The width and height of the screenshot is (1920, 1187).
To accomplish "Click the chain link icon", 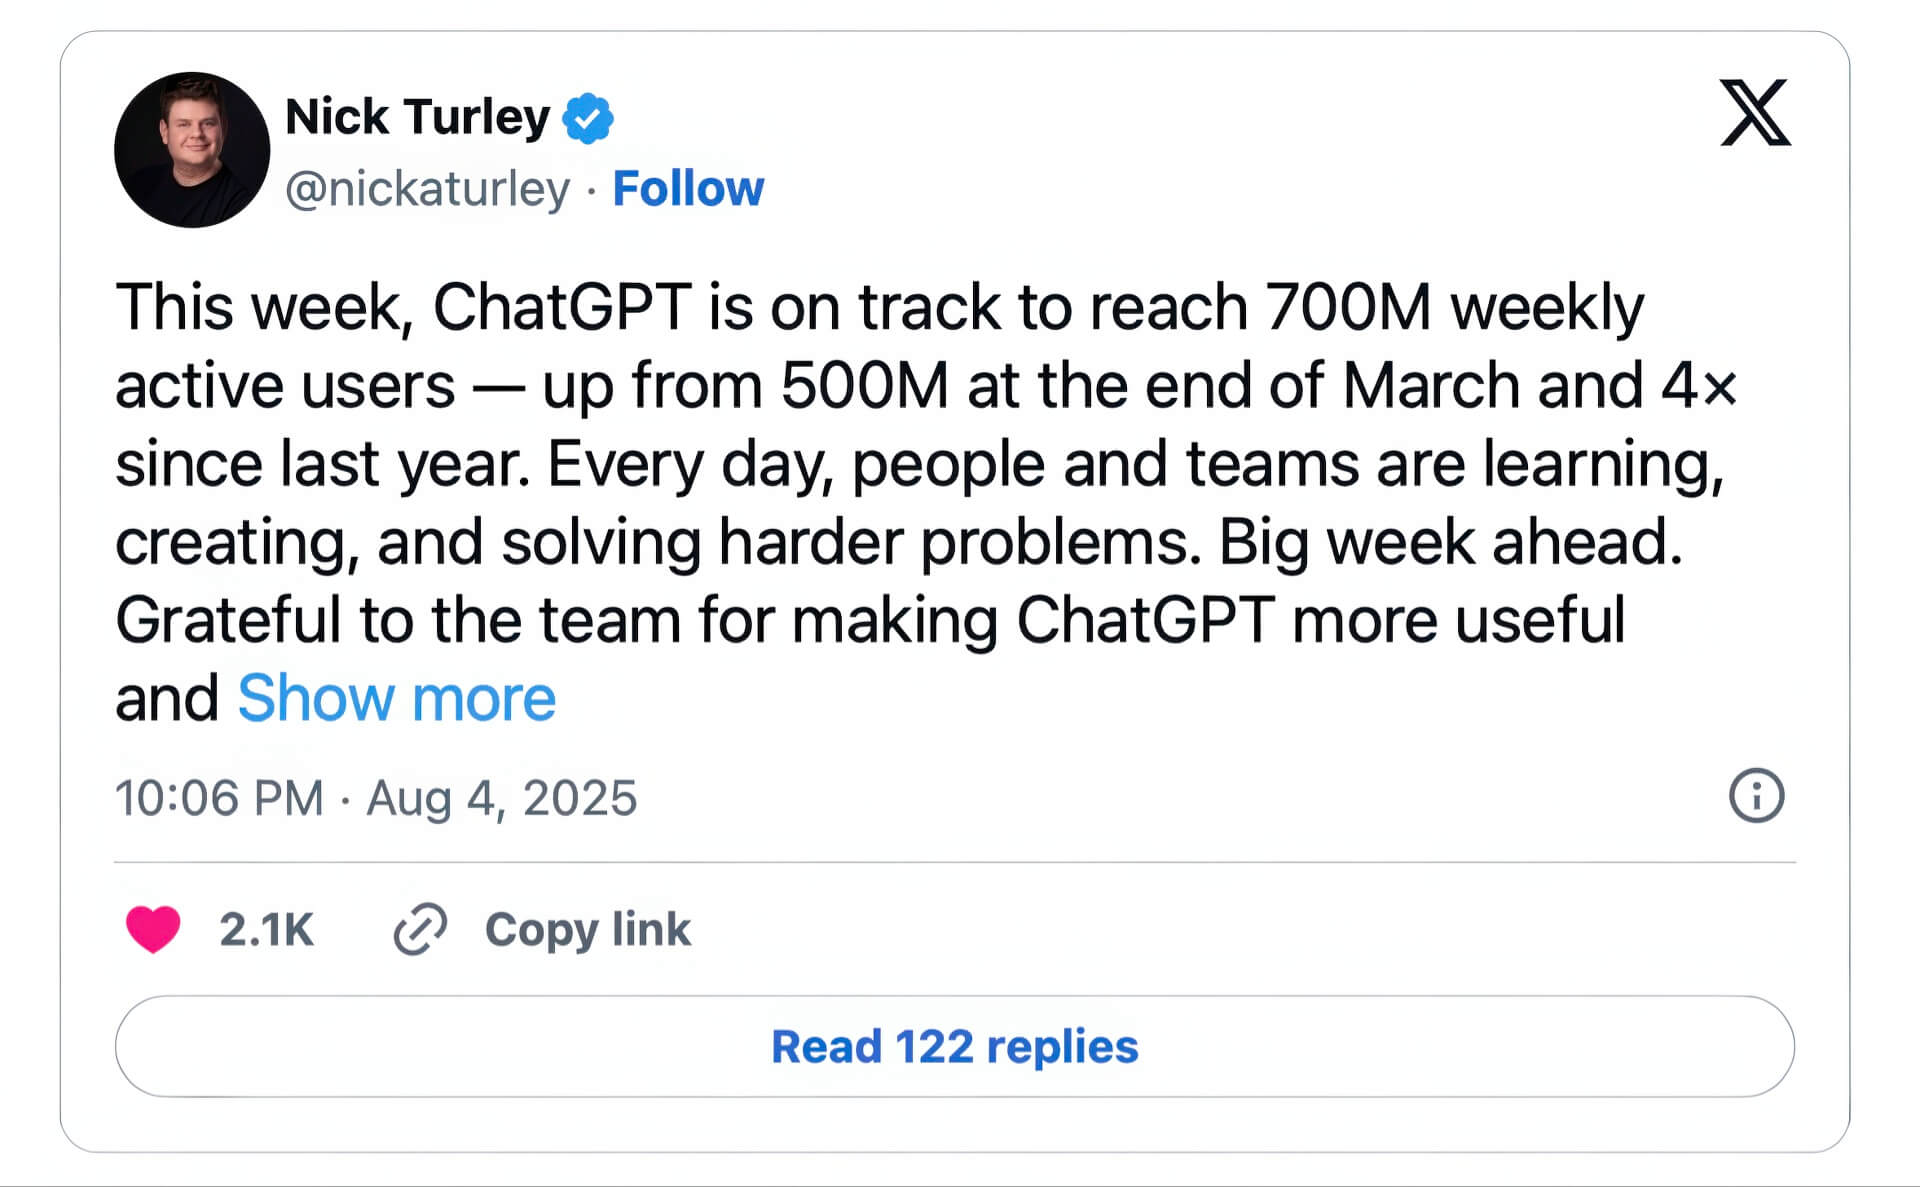I will (420, 929).
